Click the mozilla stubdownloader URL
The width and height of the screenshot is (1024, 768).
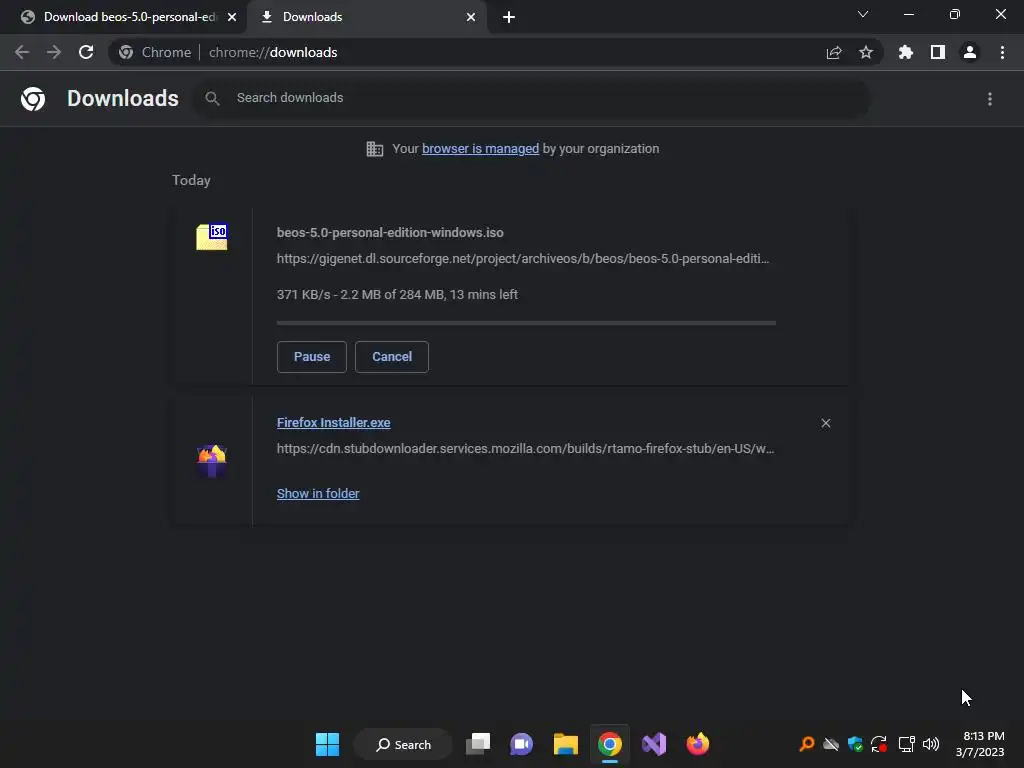[525, 449]
